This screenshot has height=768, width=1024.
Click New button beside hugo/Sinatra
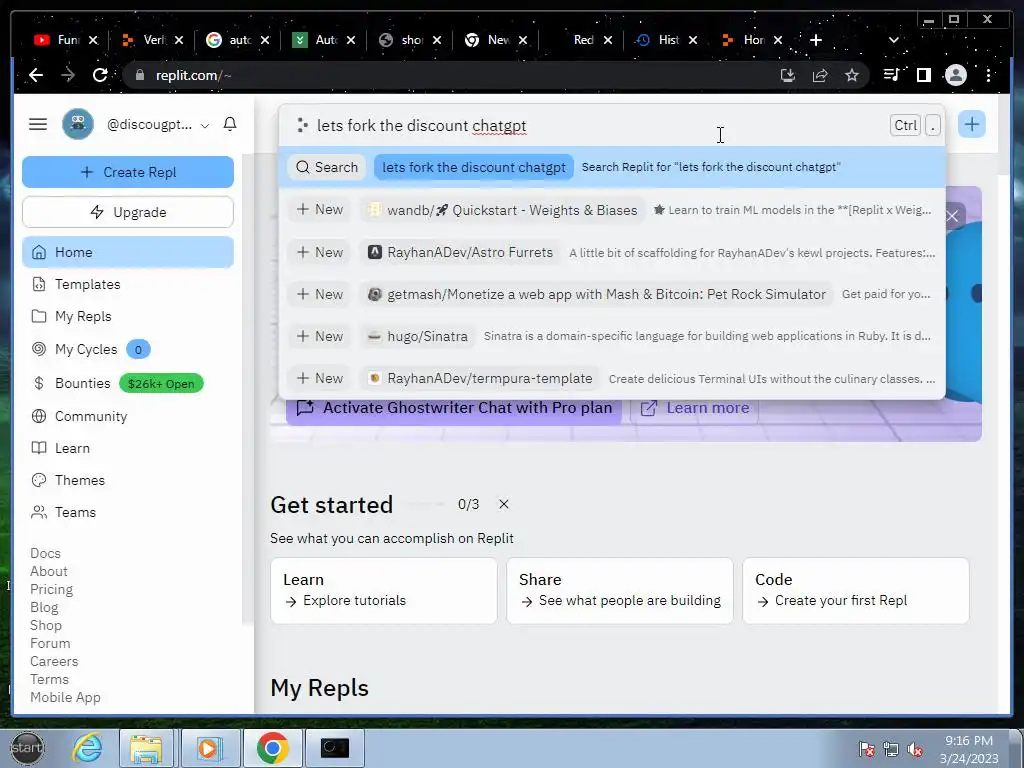pyautogui.click(x=320, y=336)
